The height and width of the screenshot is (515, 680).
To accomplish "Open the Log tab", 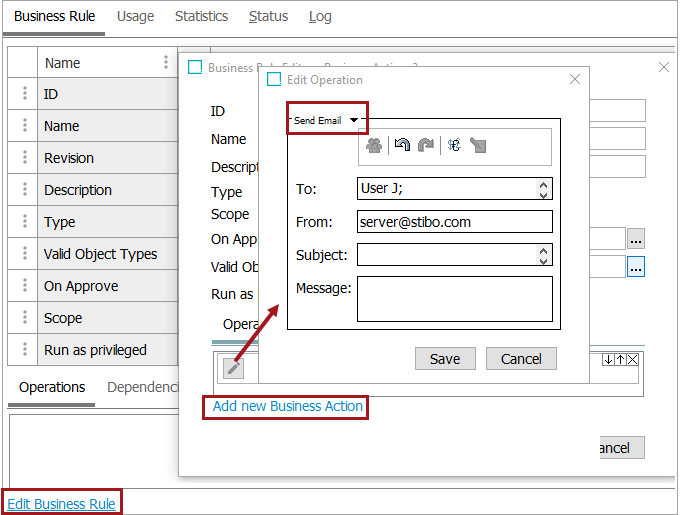I will (x=320, y=16).
